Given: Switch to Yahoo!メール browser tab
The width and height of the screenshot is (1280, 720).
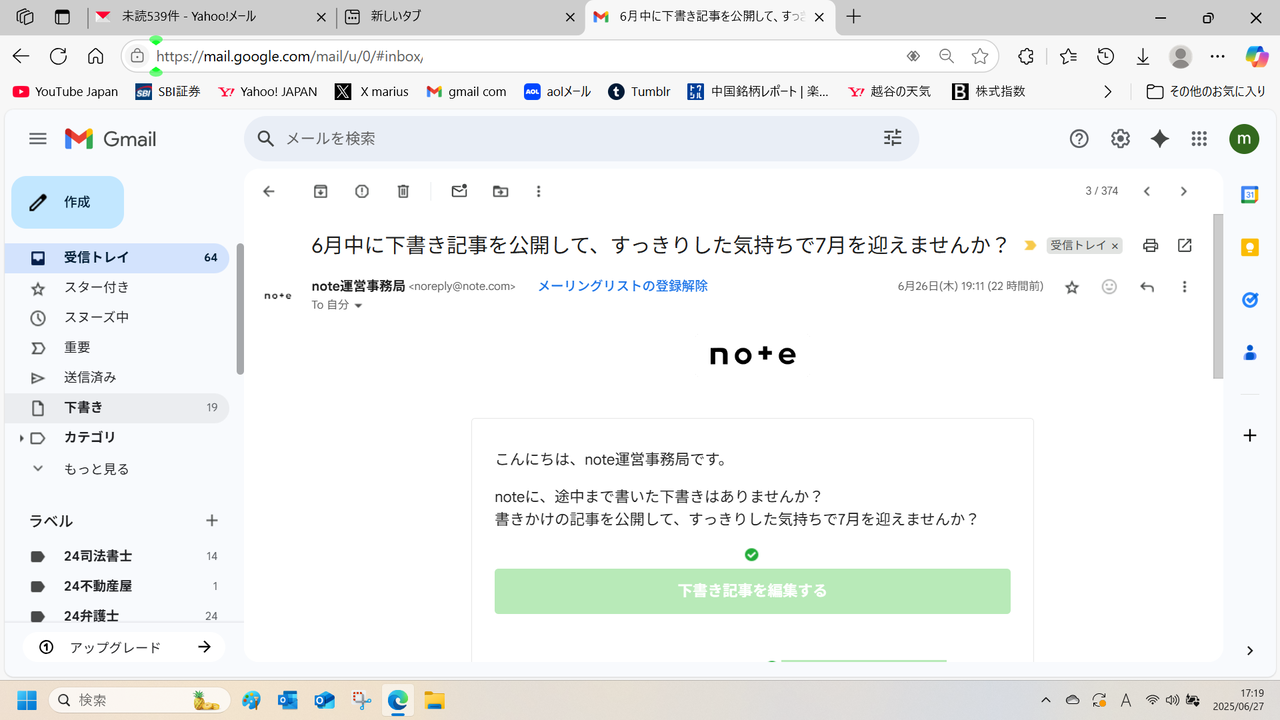Looking at the screenshot, I should click(x=210, y=17).
